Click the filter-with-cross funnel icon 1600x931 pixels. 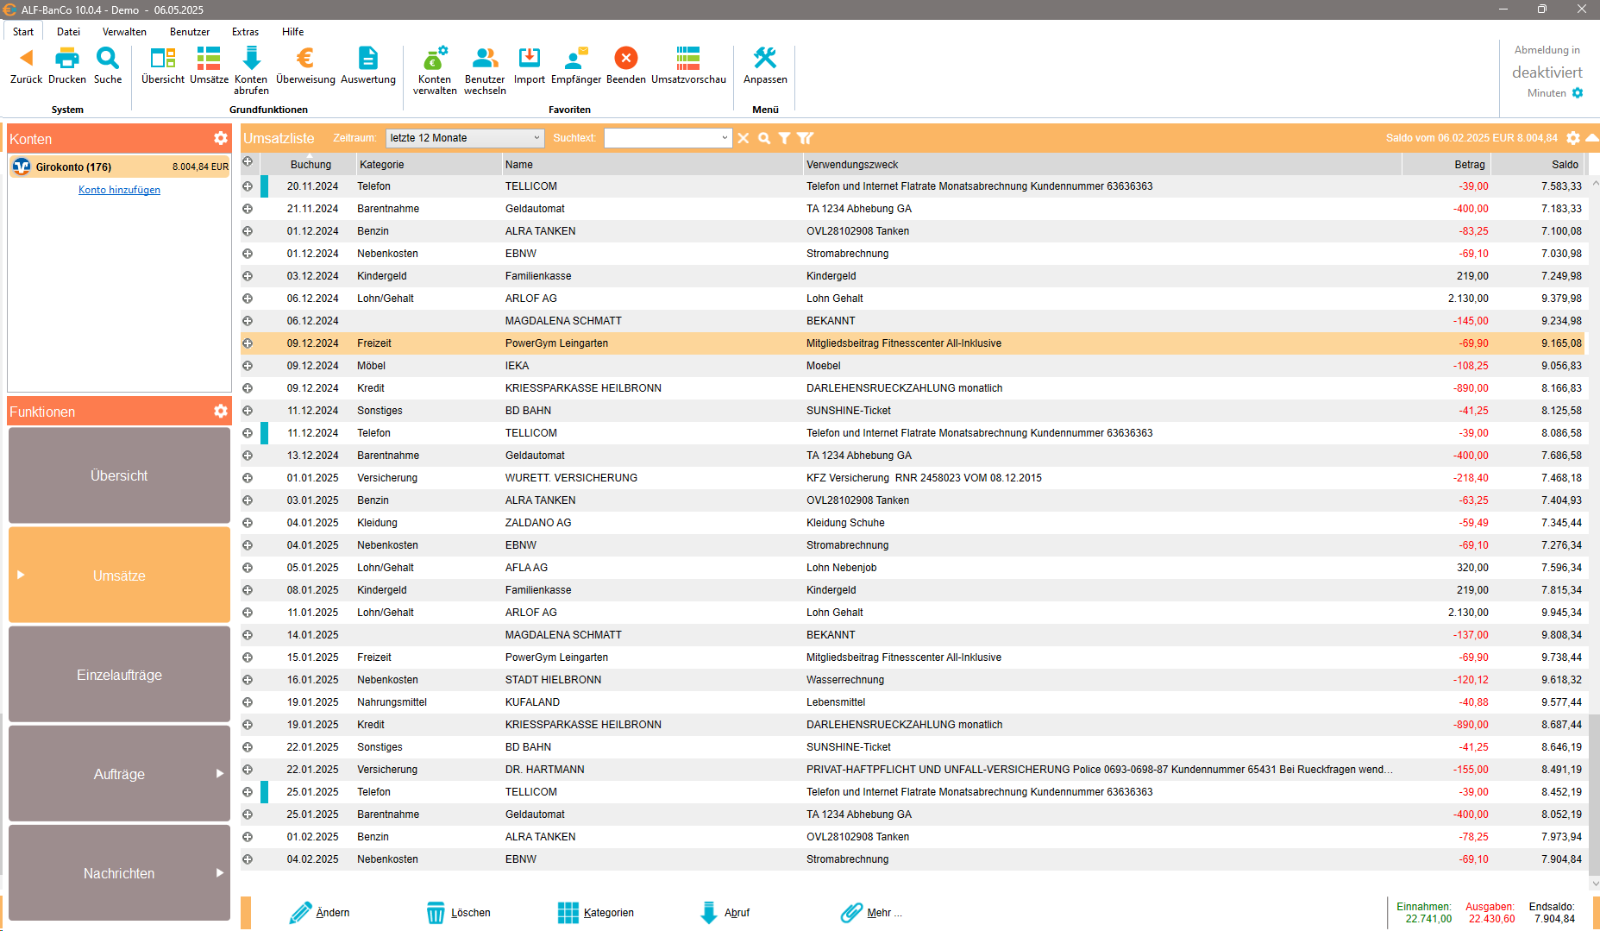pyautogui.click(x=805, y=138)
